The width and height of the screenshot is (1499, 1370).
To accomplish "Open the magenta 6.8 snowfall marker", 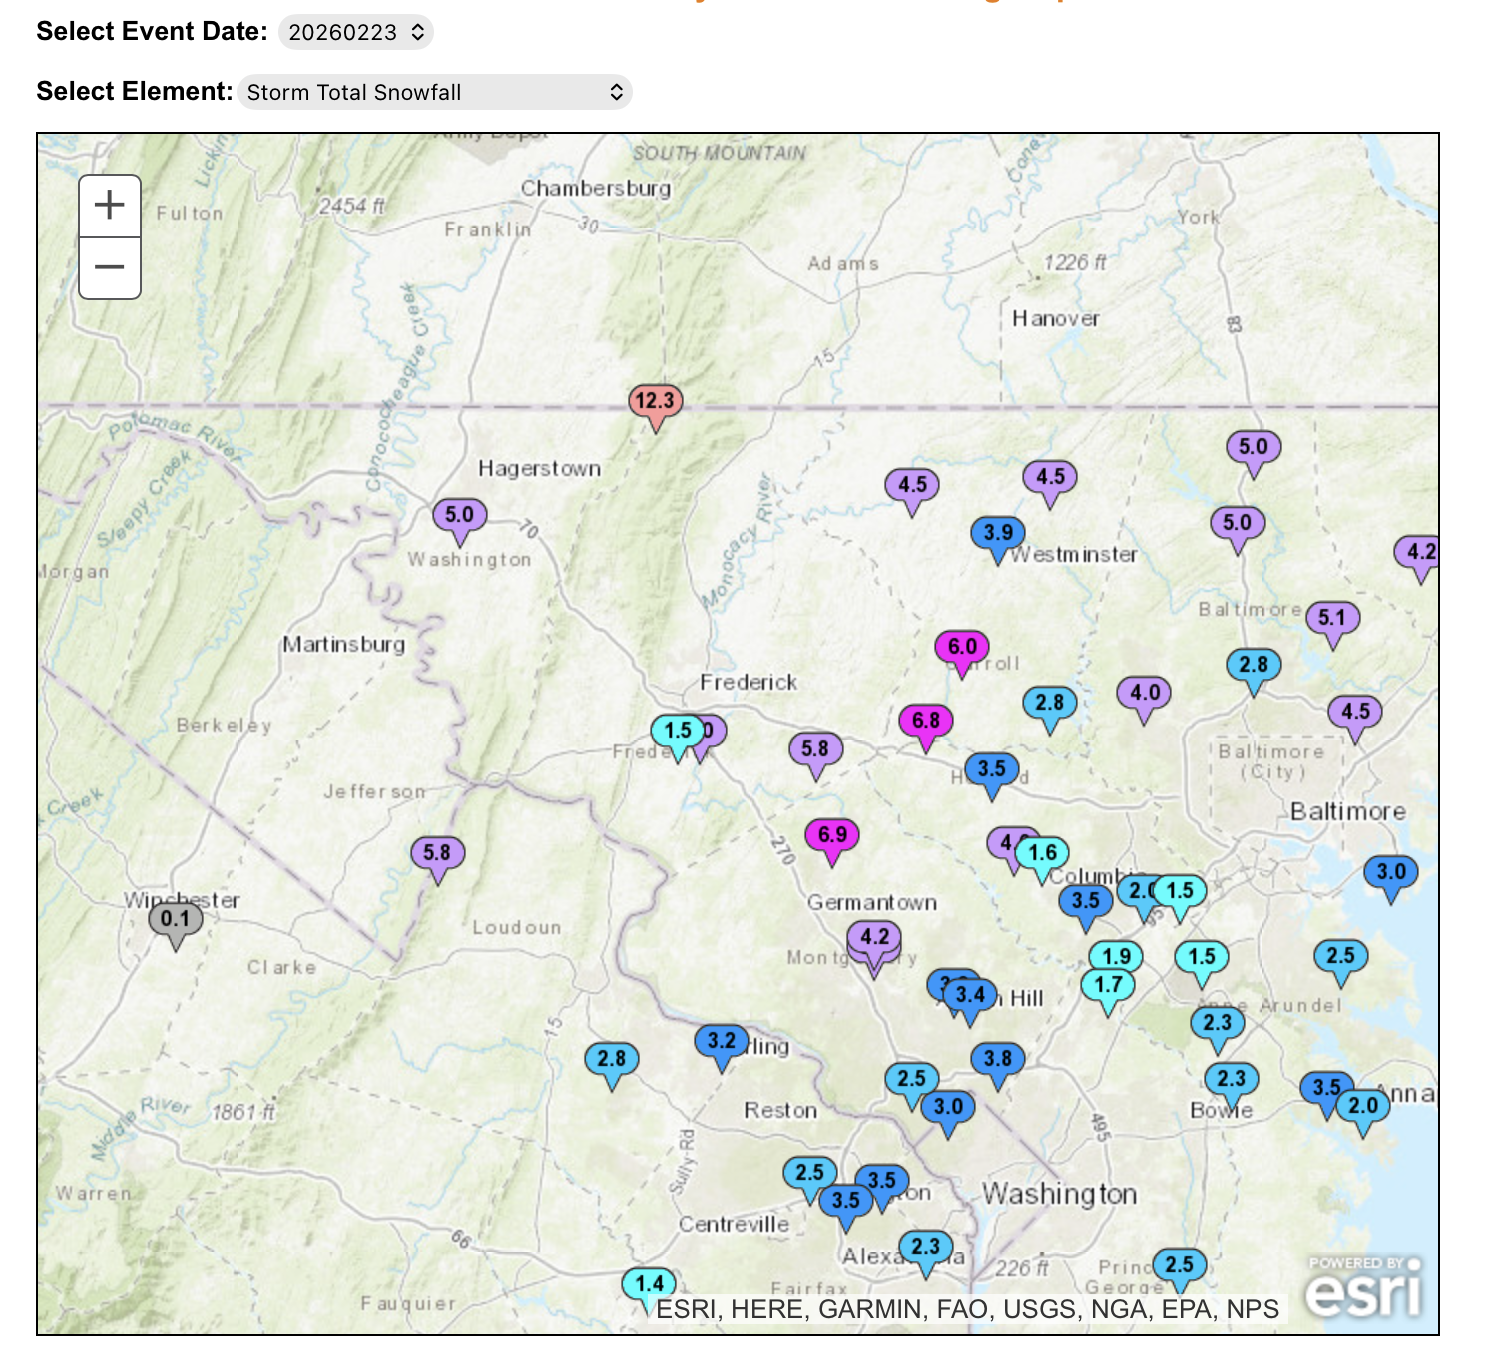I will (x=925, y=721).
